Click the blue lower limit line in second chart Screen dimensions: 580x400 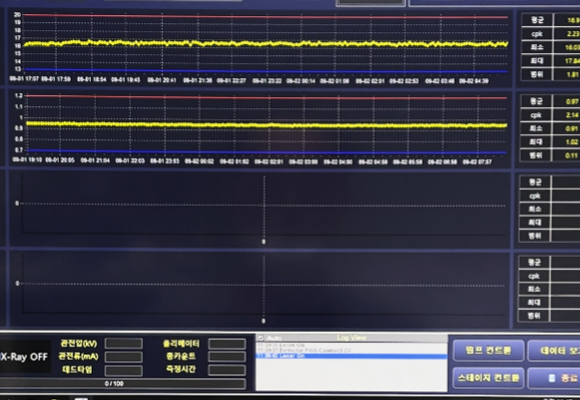(266, 151)
